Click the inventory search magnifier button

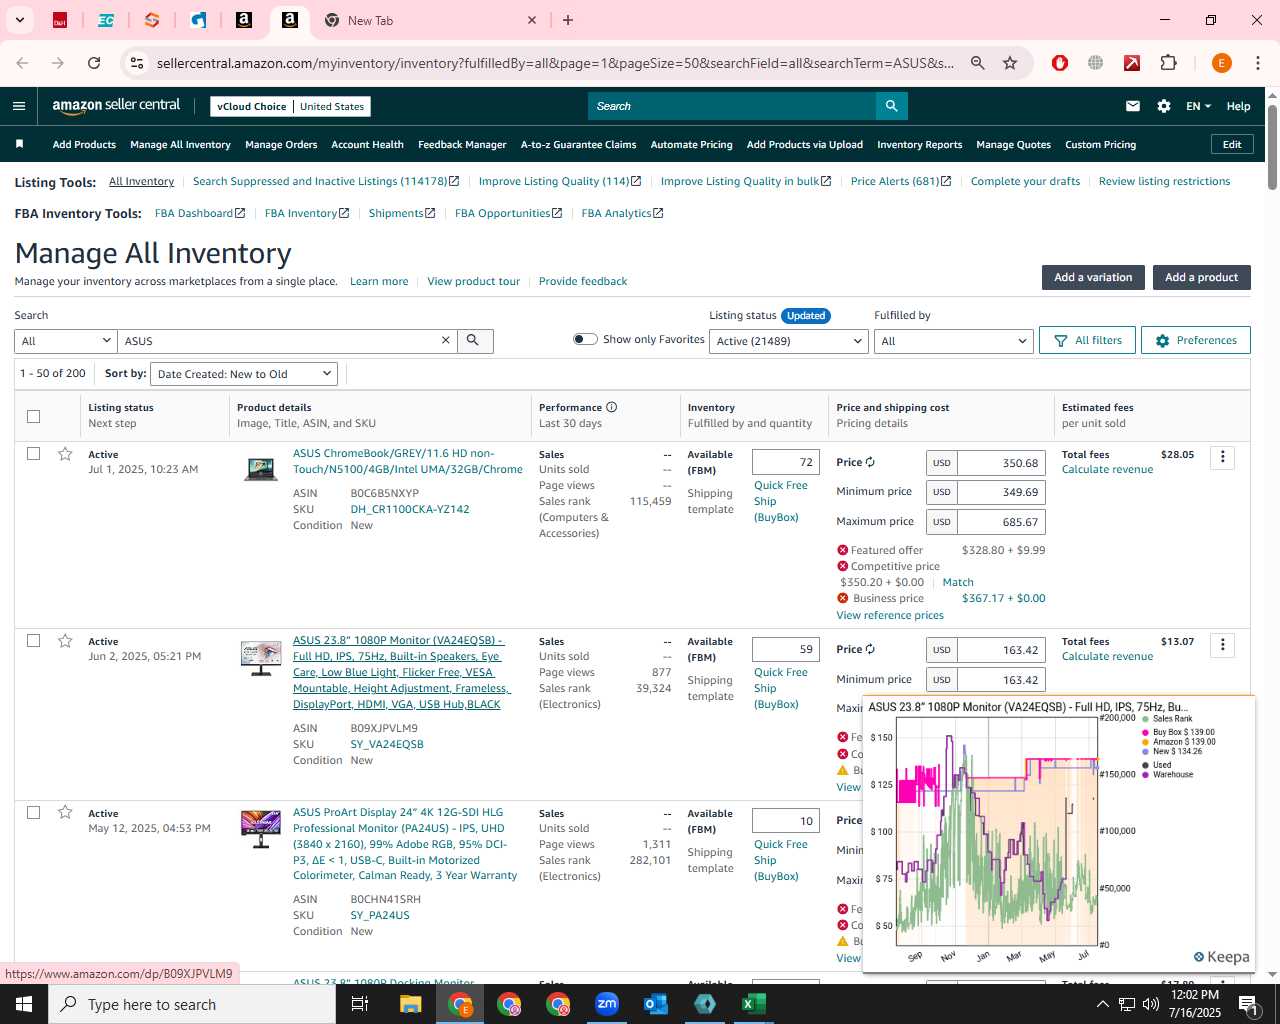(474, 341)
